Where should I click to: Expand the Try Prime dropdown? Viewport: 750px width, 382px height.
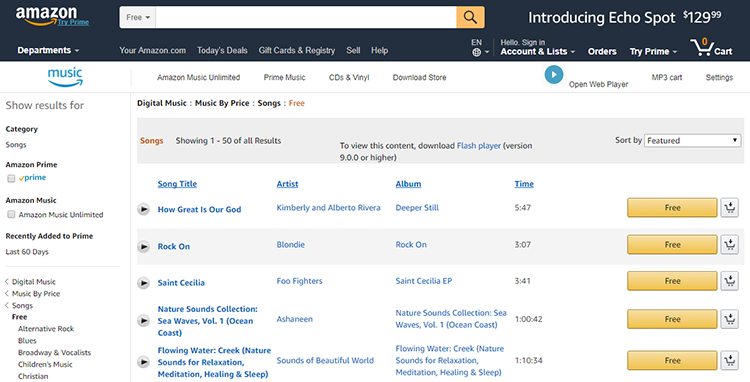[653, 52]
